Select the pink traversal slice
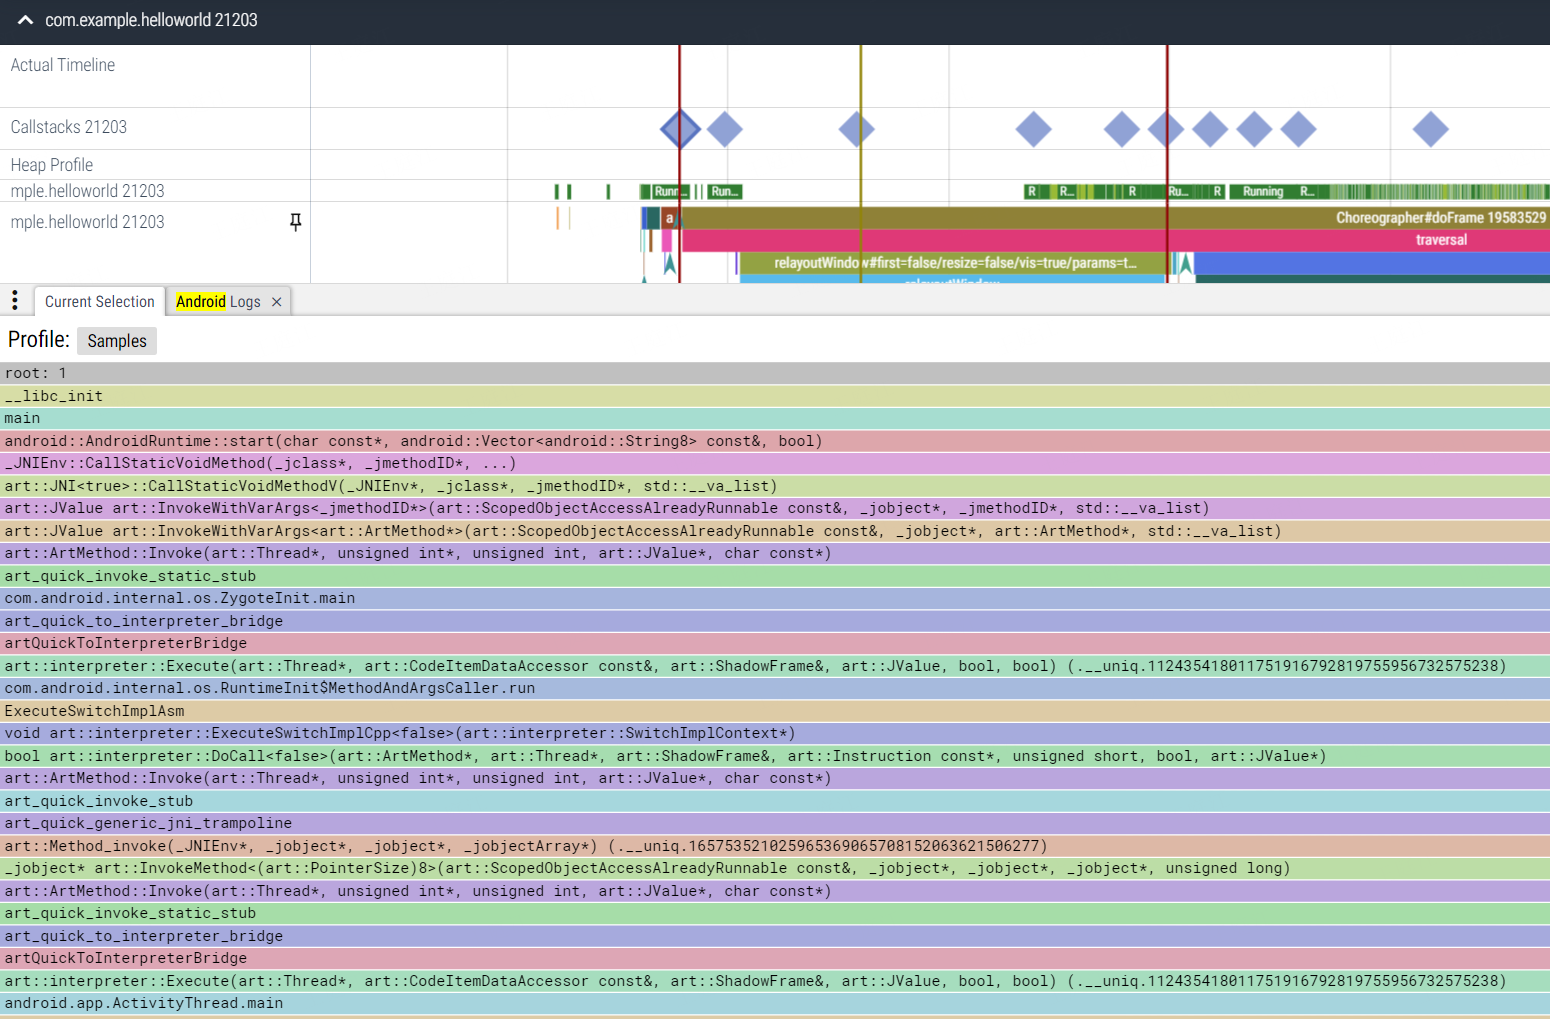 [x=1115, y=240]
